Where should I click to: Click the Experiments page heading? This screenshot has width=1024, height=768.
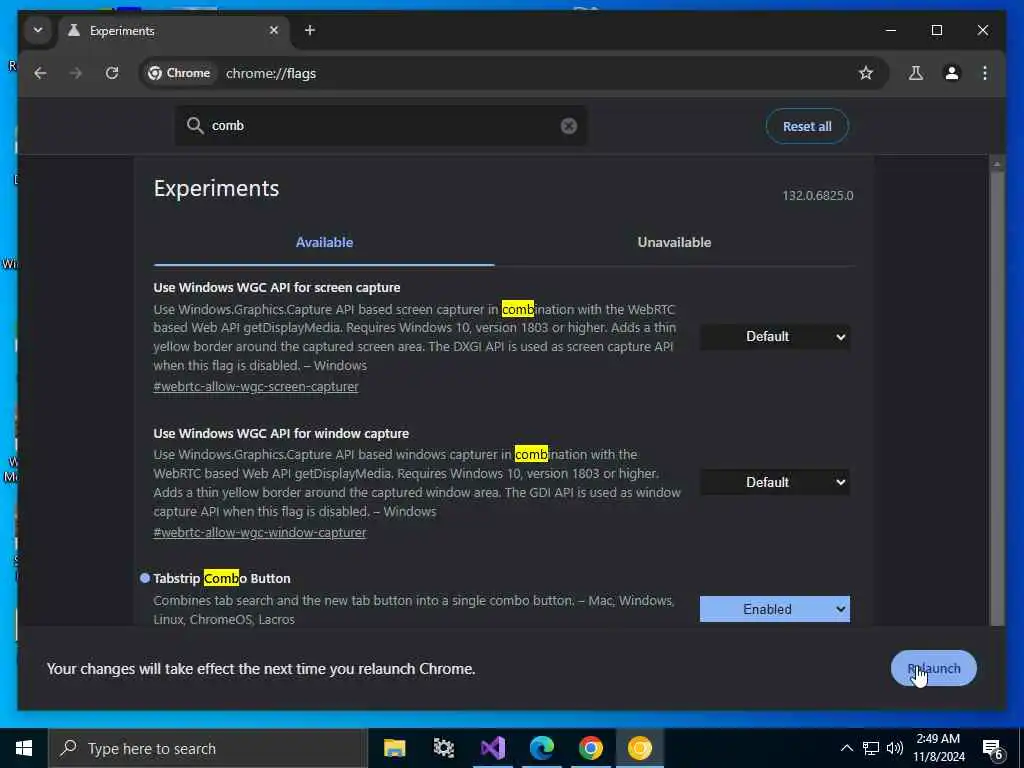point(216,188)
